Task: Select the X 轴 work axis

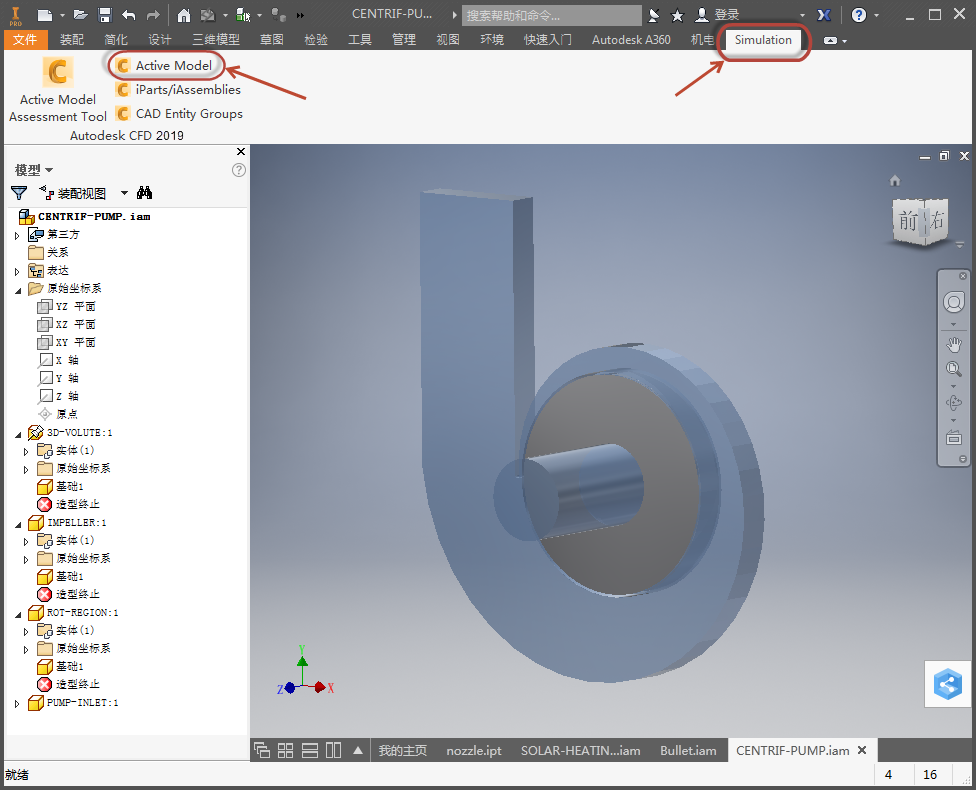Action: pos(59,360)
